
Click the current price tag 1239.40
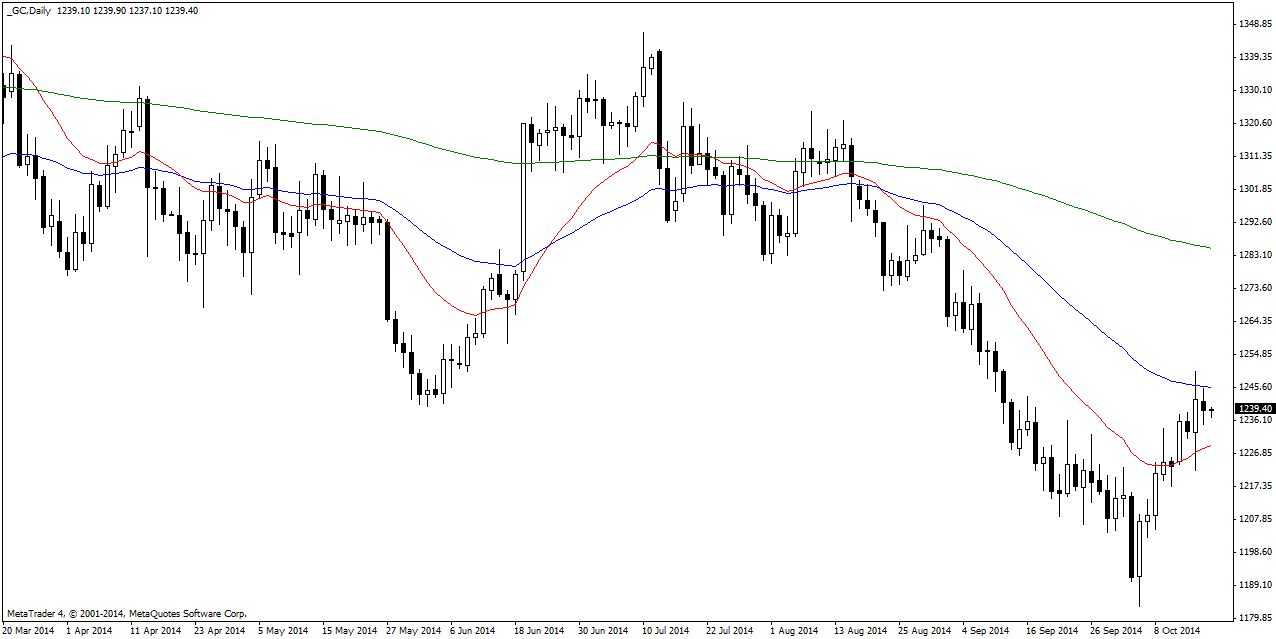pyautogui.click(x=1254, y=408)
